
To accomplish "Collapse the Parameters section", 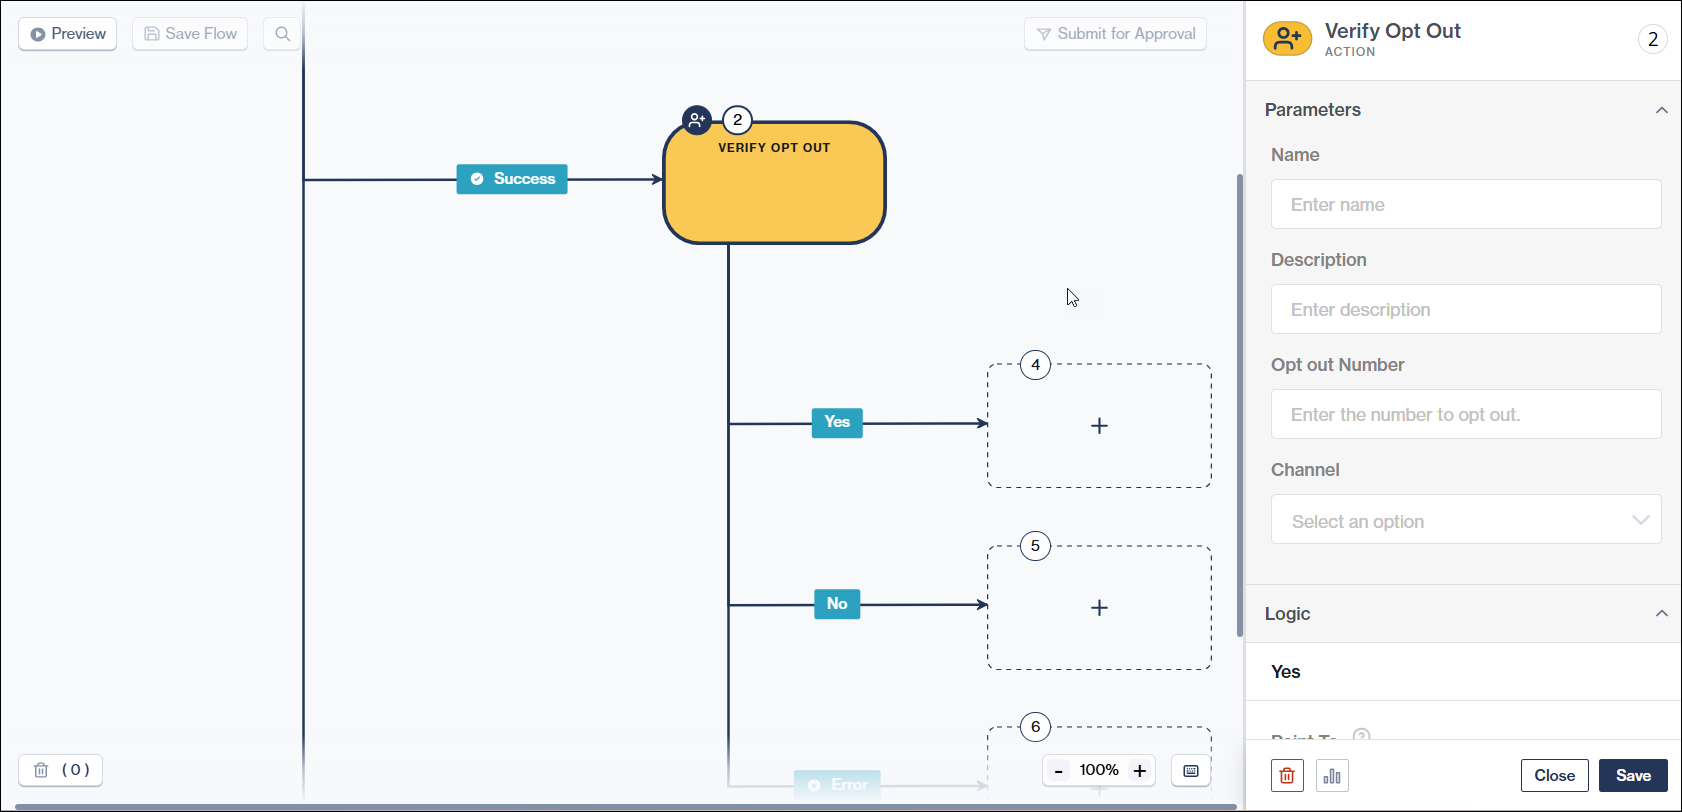I will tap(1661, 110).
